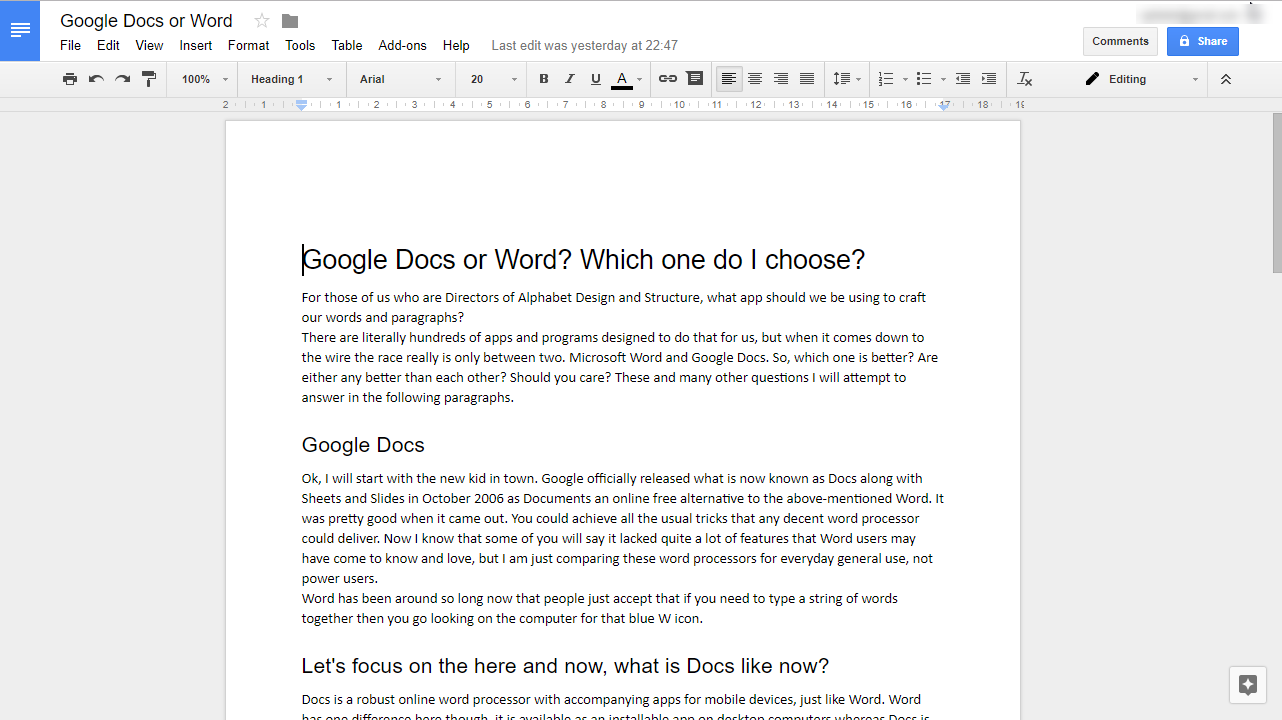Toggle bold formatting

tap(544, 79)
